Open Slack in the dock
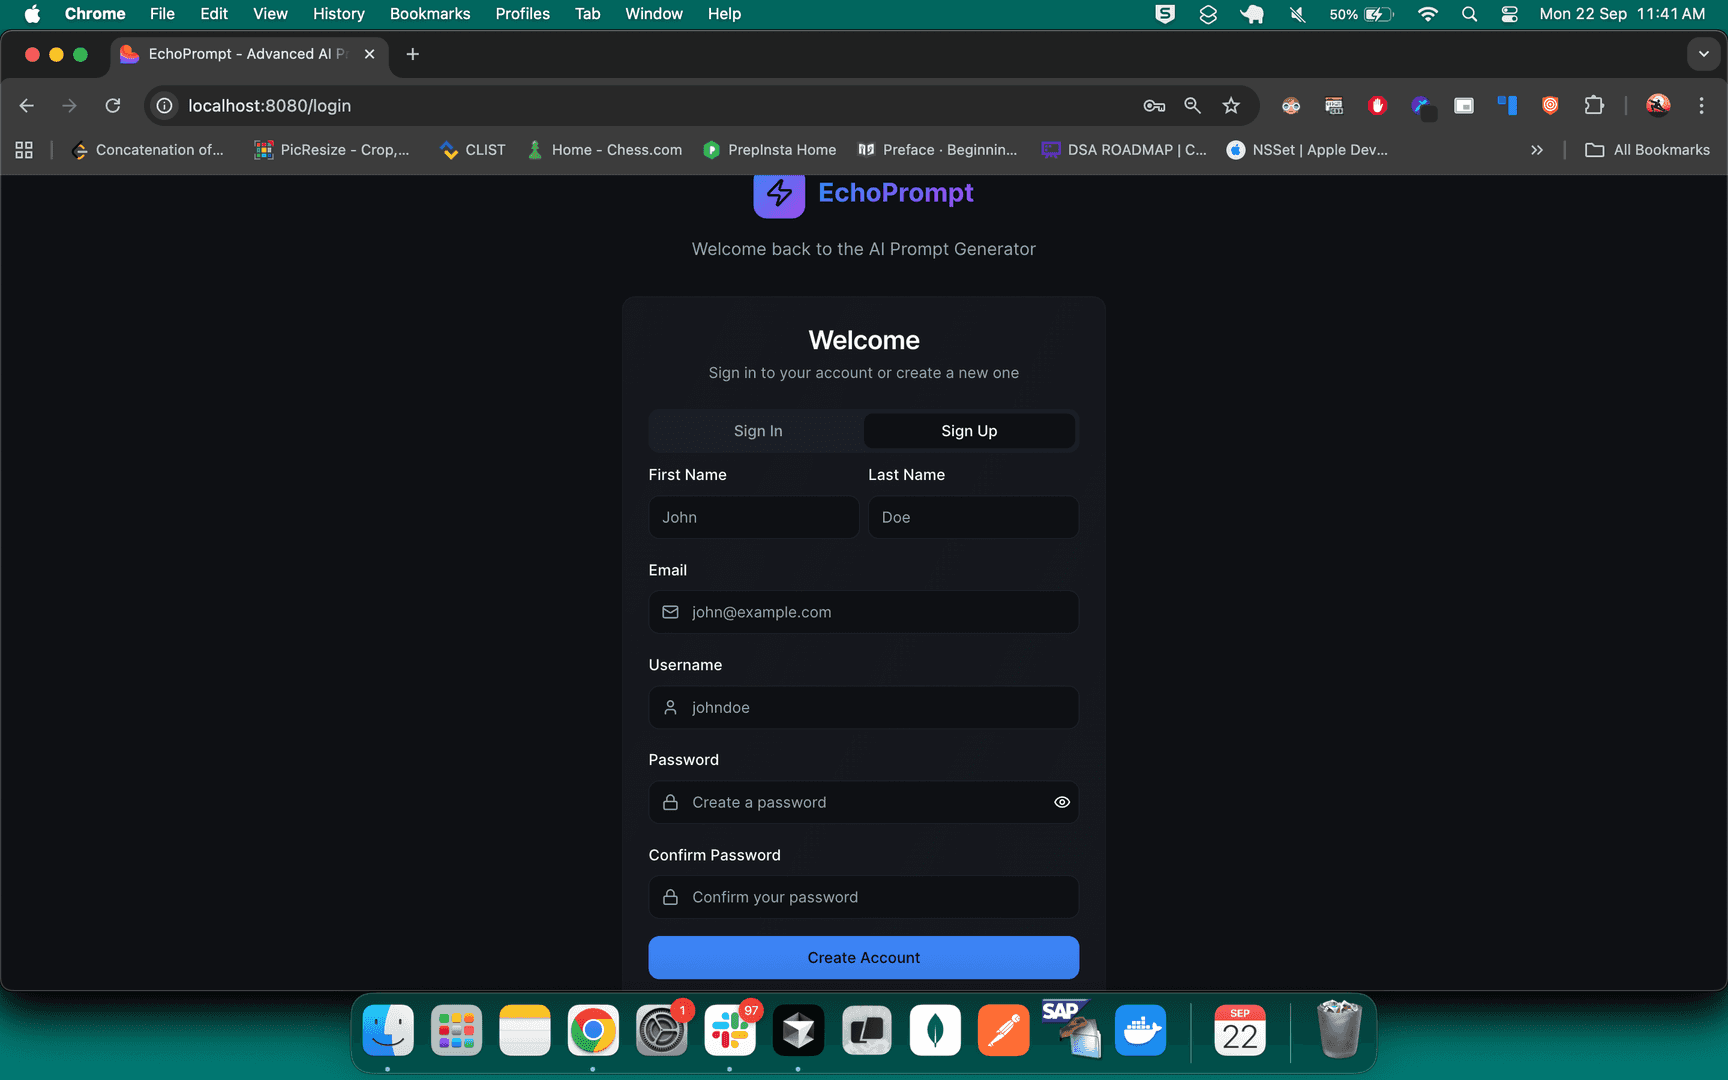 (x=730, y=1031)
